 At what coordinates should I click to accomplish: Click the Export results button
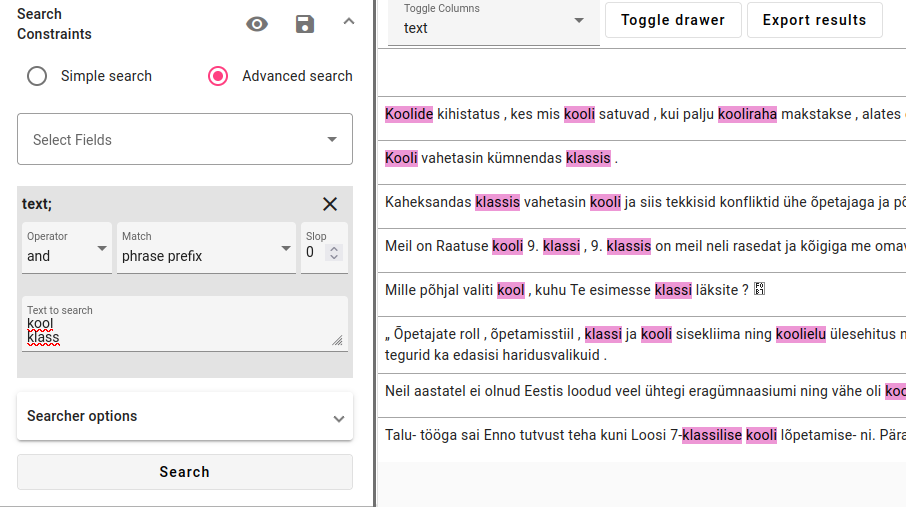pyautogui.click(x=815, y=20)
